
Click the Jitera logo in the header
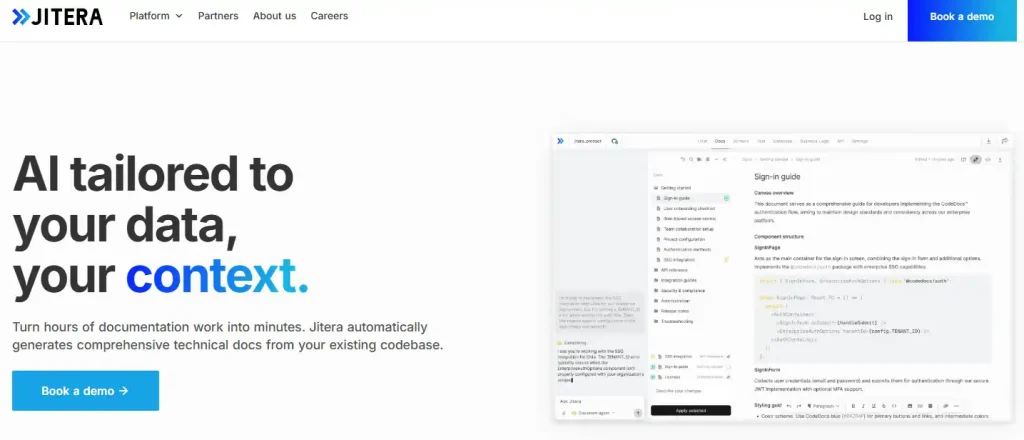pos(57,16)
